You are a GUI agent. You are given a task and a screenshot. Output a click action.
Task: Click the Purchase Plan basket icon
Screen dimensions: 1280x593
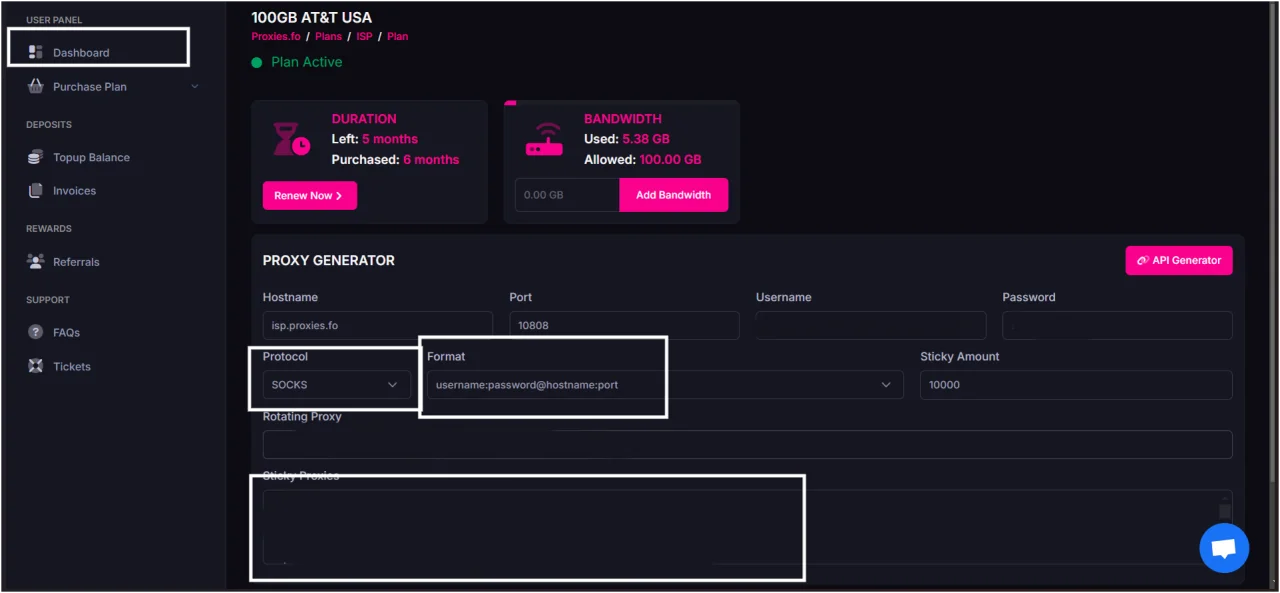point(35,86)
